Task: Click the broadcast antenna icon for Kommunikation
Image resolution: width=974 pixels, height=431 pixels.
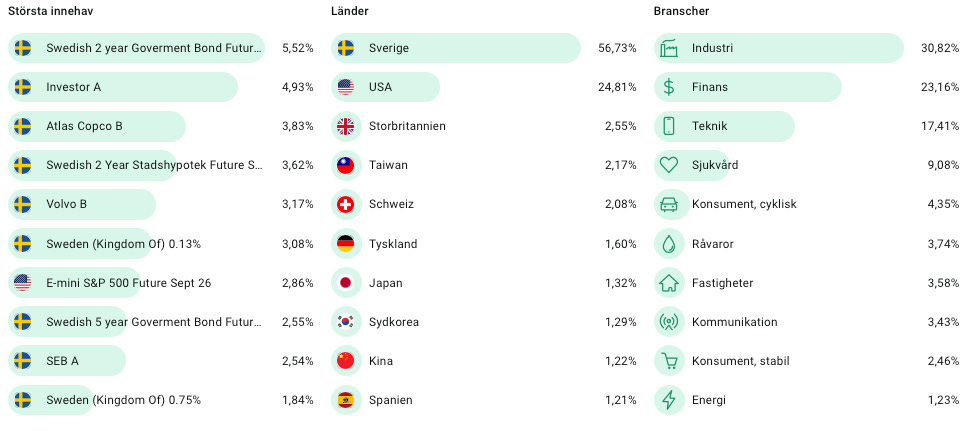Action: pos(668,322)
